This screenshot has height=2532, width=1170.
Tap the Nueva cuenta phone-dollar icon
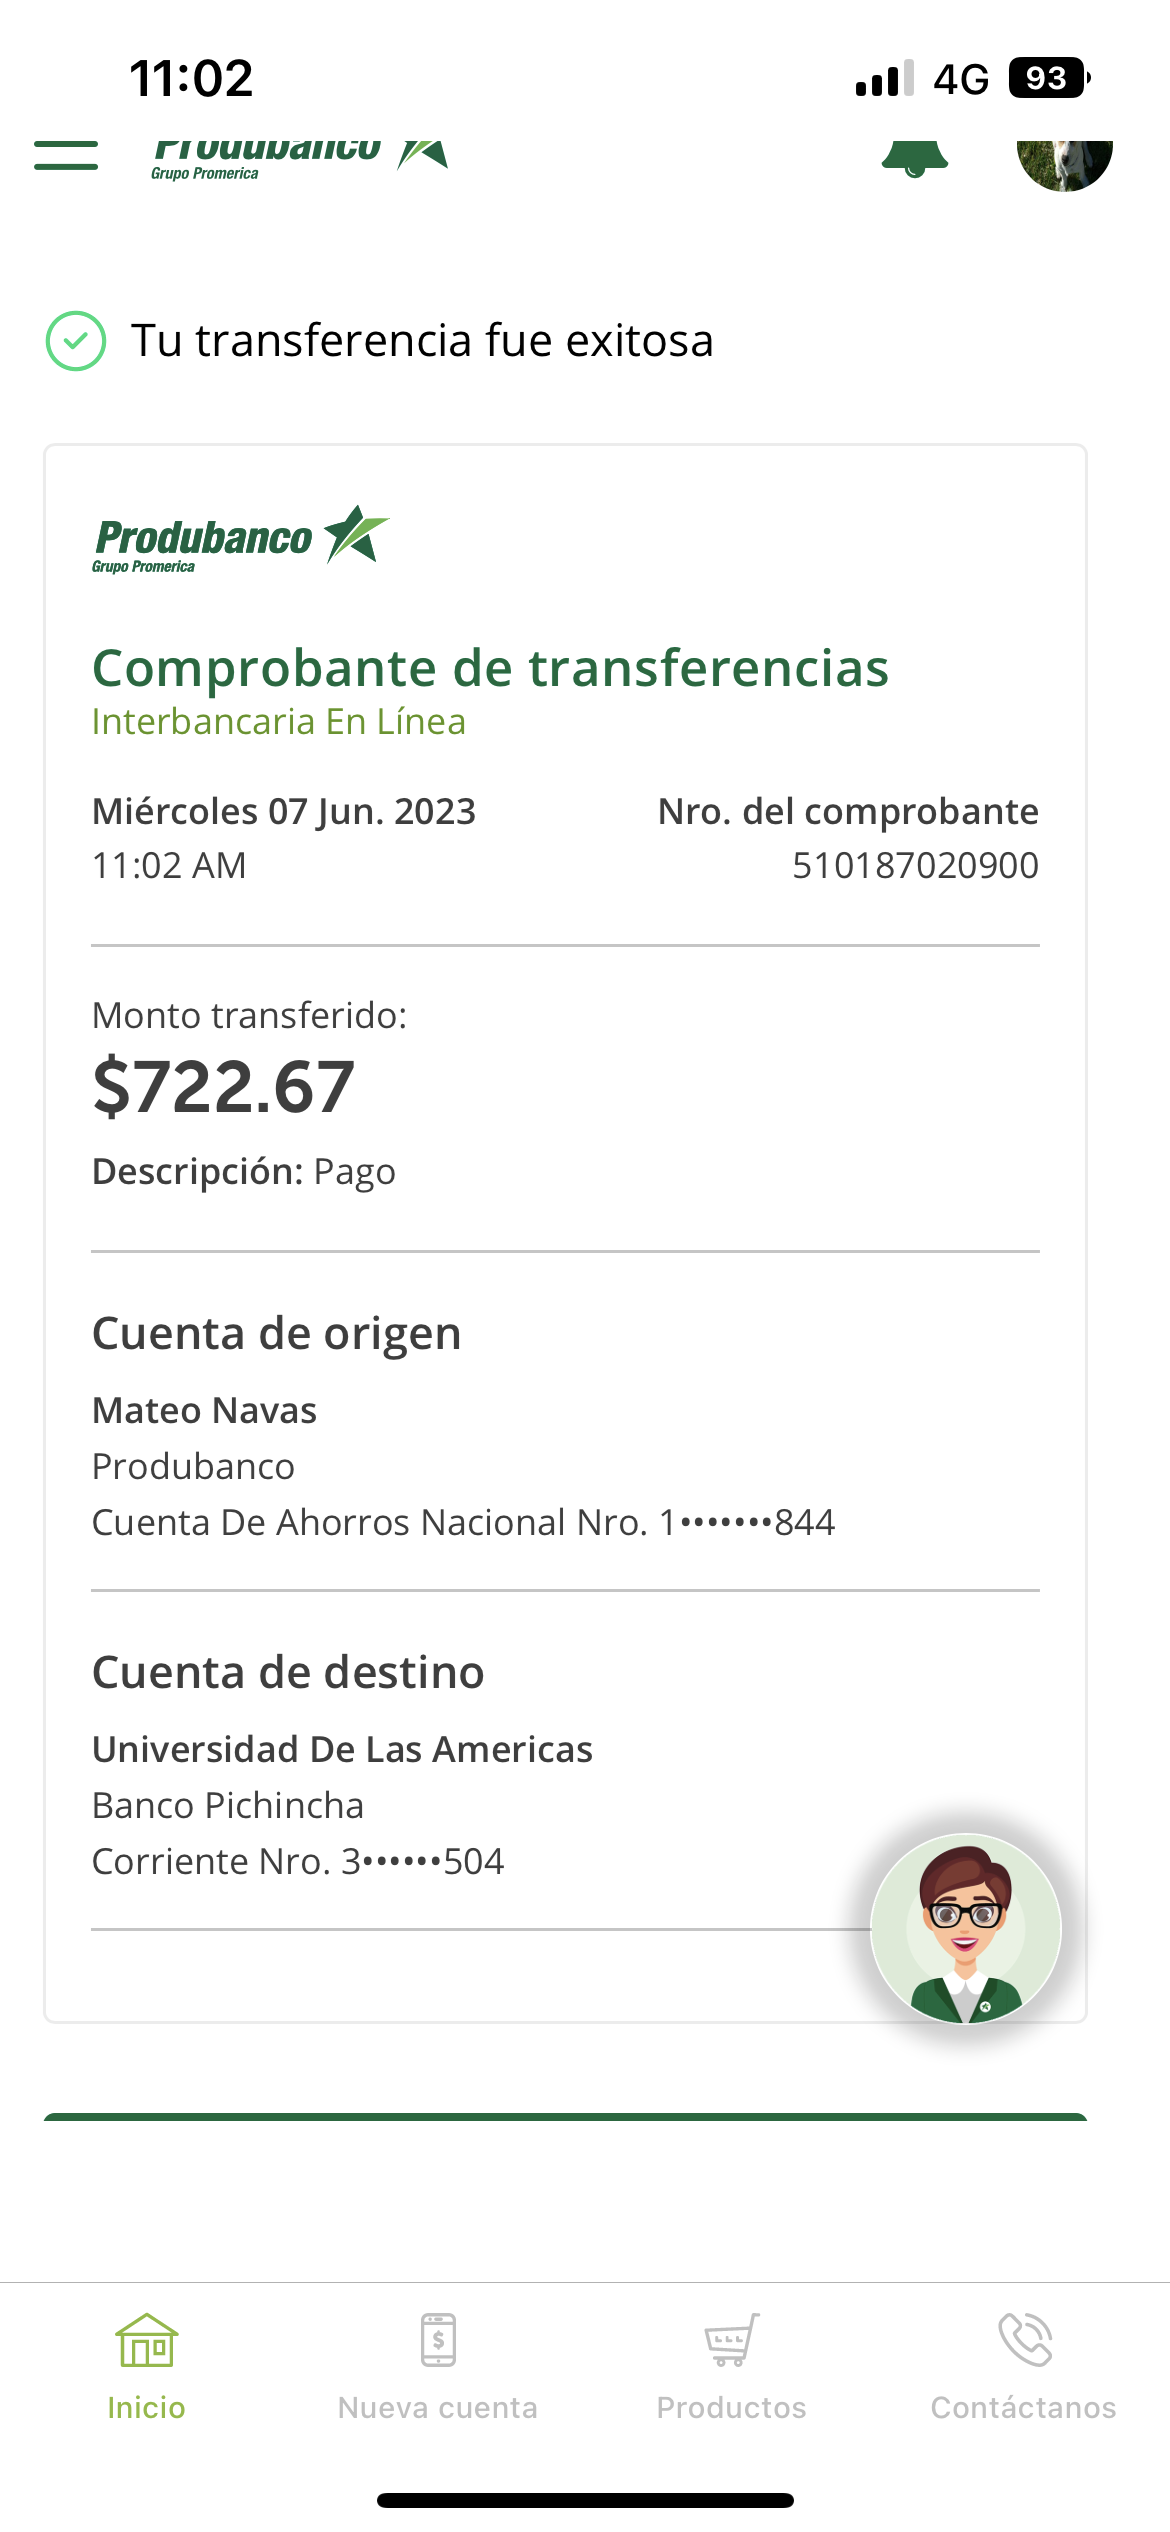(438, 2341)
